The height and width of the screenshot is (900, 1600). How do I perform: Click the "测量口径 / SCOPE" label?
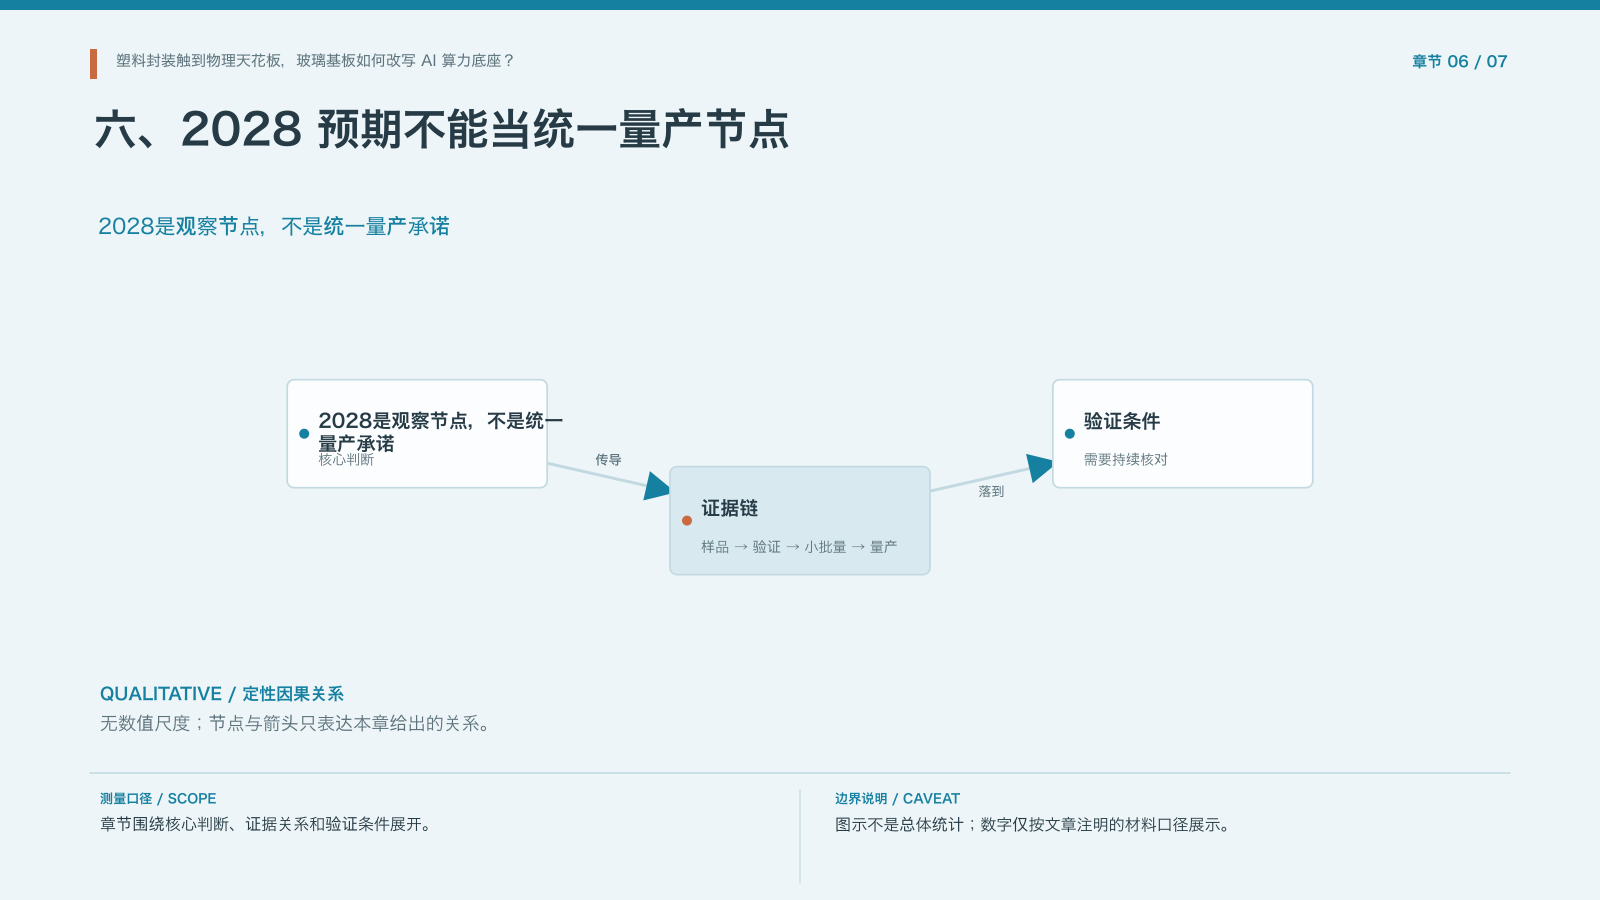tap(158, 799)
